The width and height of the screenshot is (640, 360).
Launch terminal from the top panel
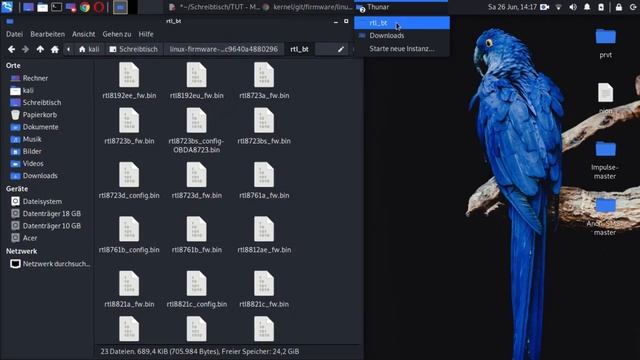(57, 7)
